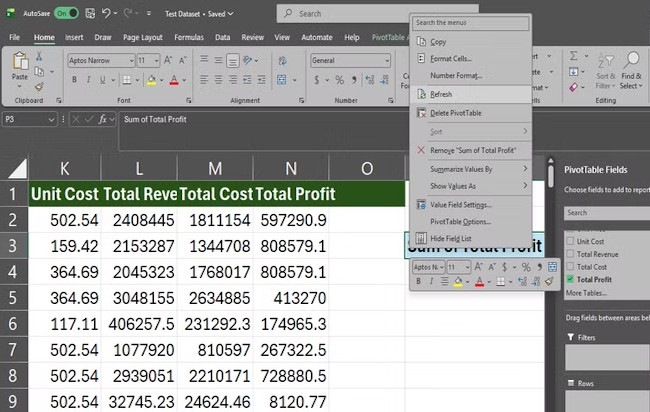Open the Aptos Narrow font dropdown

point(131,61)
